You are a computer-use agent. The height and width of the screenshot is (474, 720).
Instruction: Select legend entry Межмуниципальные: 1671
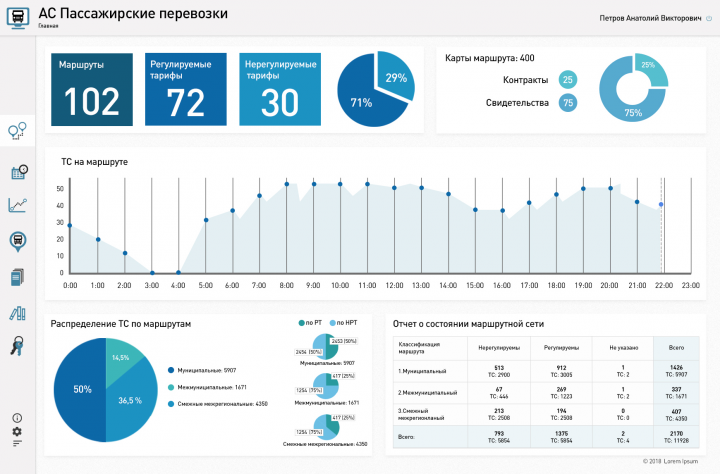208,387
